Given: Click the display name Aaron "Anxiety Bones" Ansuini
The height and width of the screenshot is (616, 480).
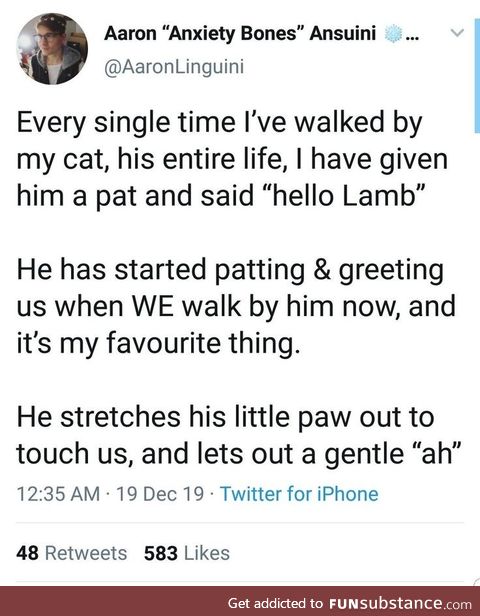Looking at the screenshot, I should [x=240, y=34].
